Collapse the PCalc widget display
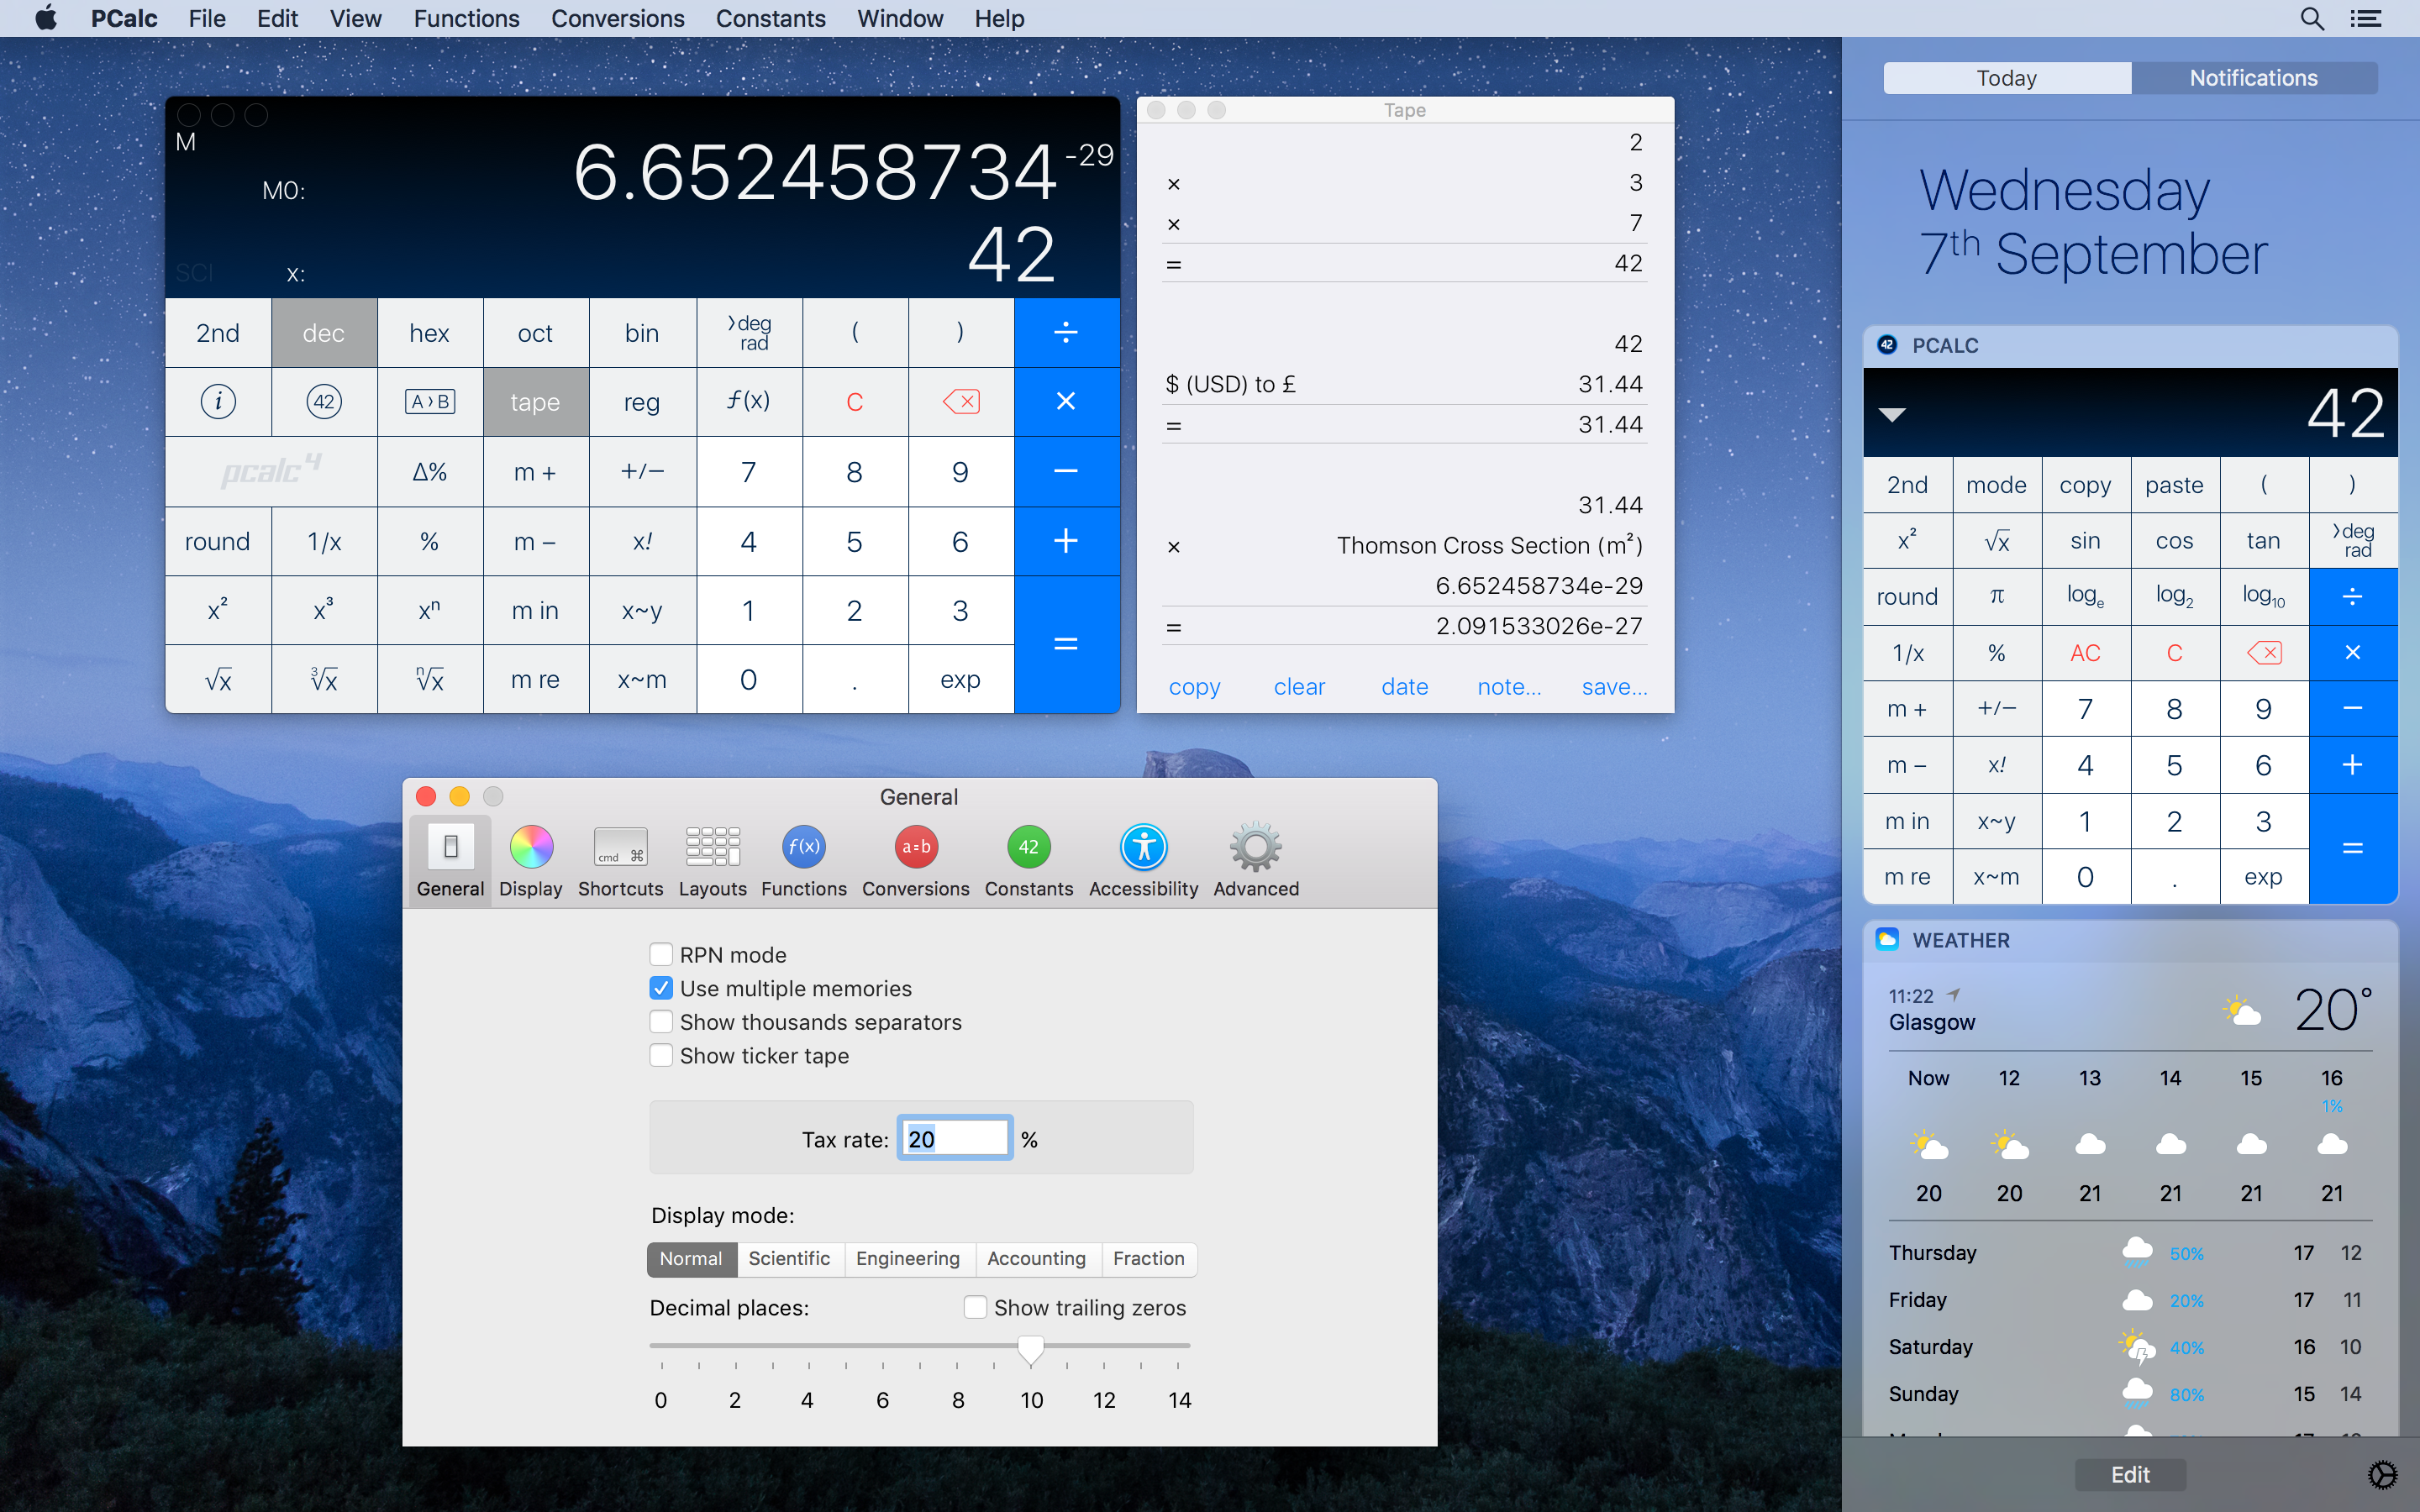Screen dimensions: 2420x1512 pos(1893,413)
